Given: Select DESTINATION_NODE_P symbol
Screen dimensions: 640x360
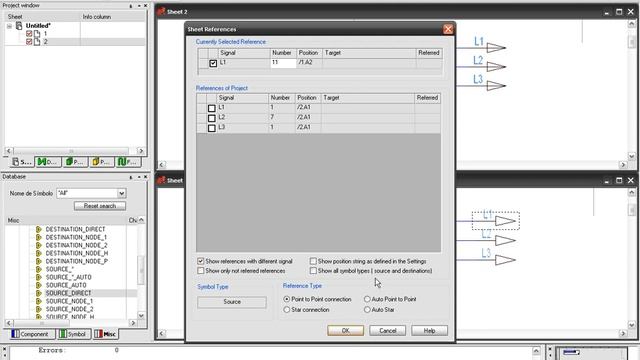Looking at the screenshot, I should (x=76, y=261).
